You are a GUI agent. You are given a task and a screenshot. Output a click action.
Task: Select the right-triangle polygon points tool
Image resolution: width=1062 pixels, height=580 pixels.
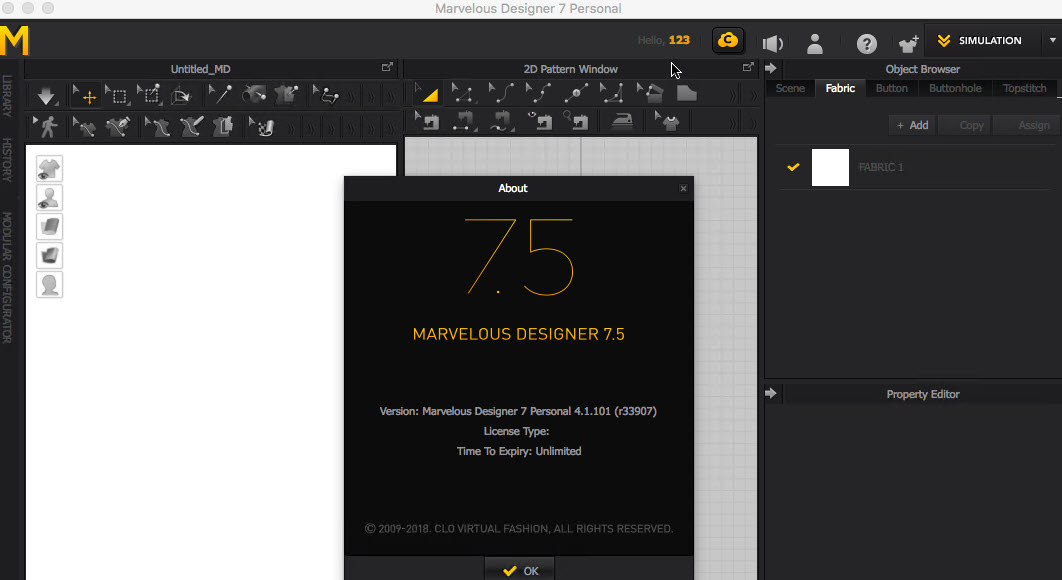tap(613, 94)
